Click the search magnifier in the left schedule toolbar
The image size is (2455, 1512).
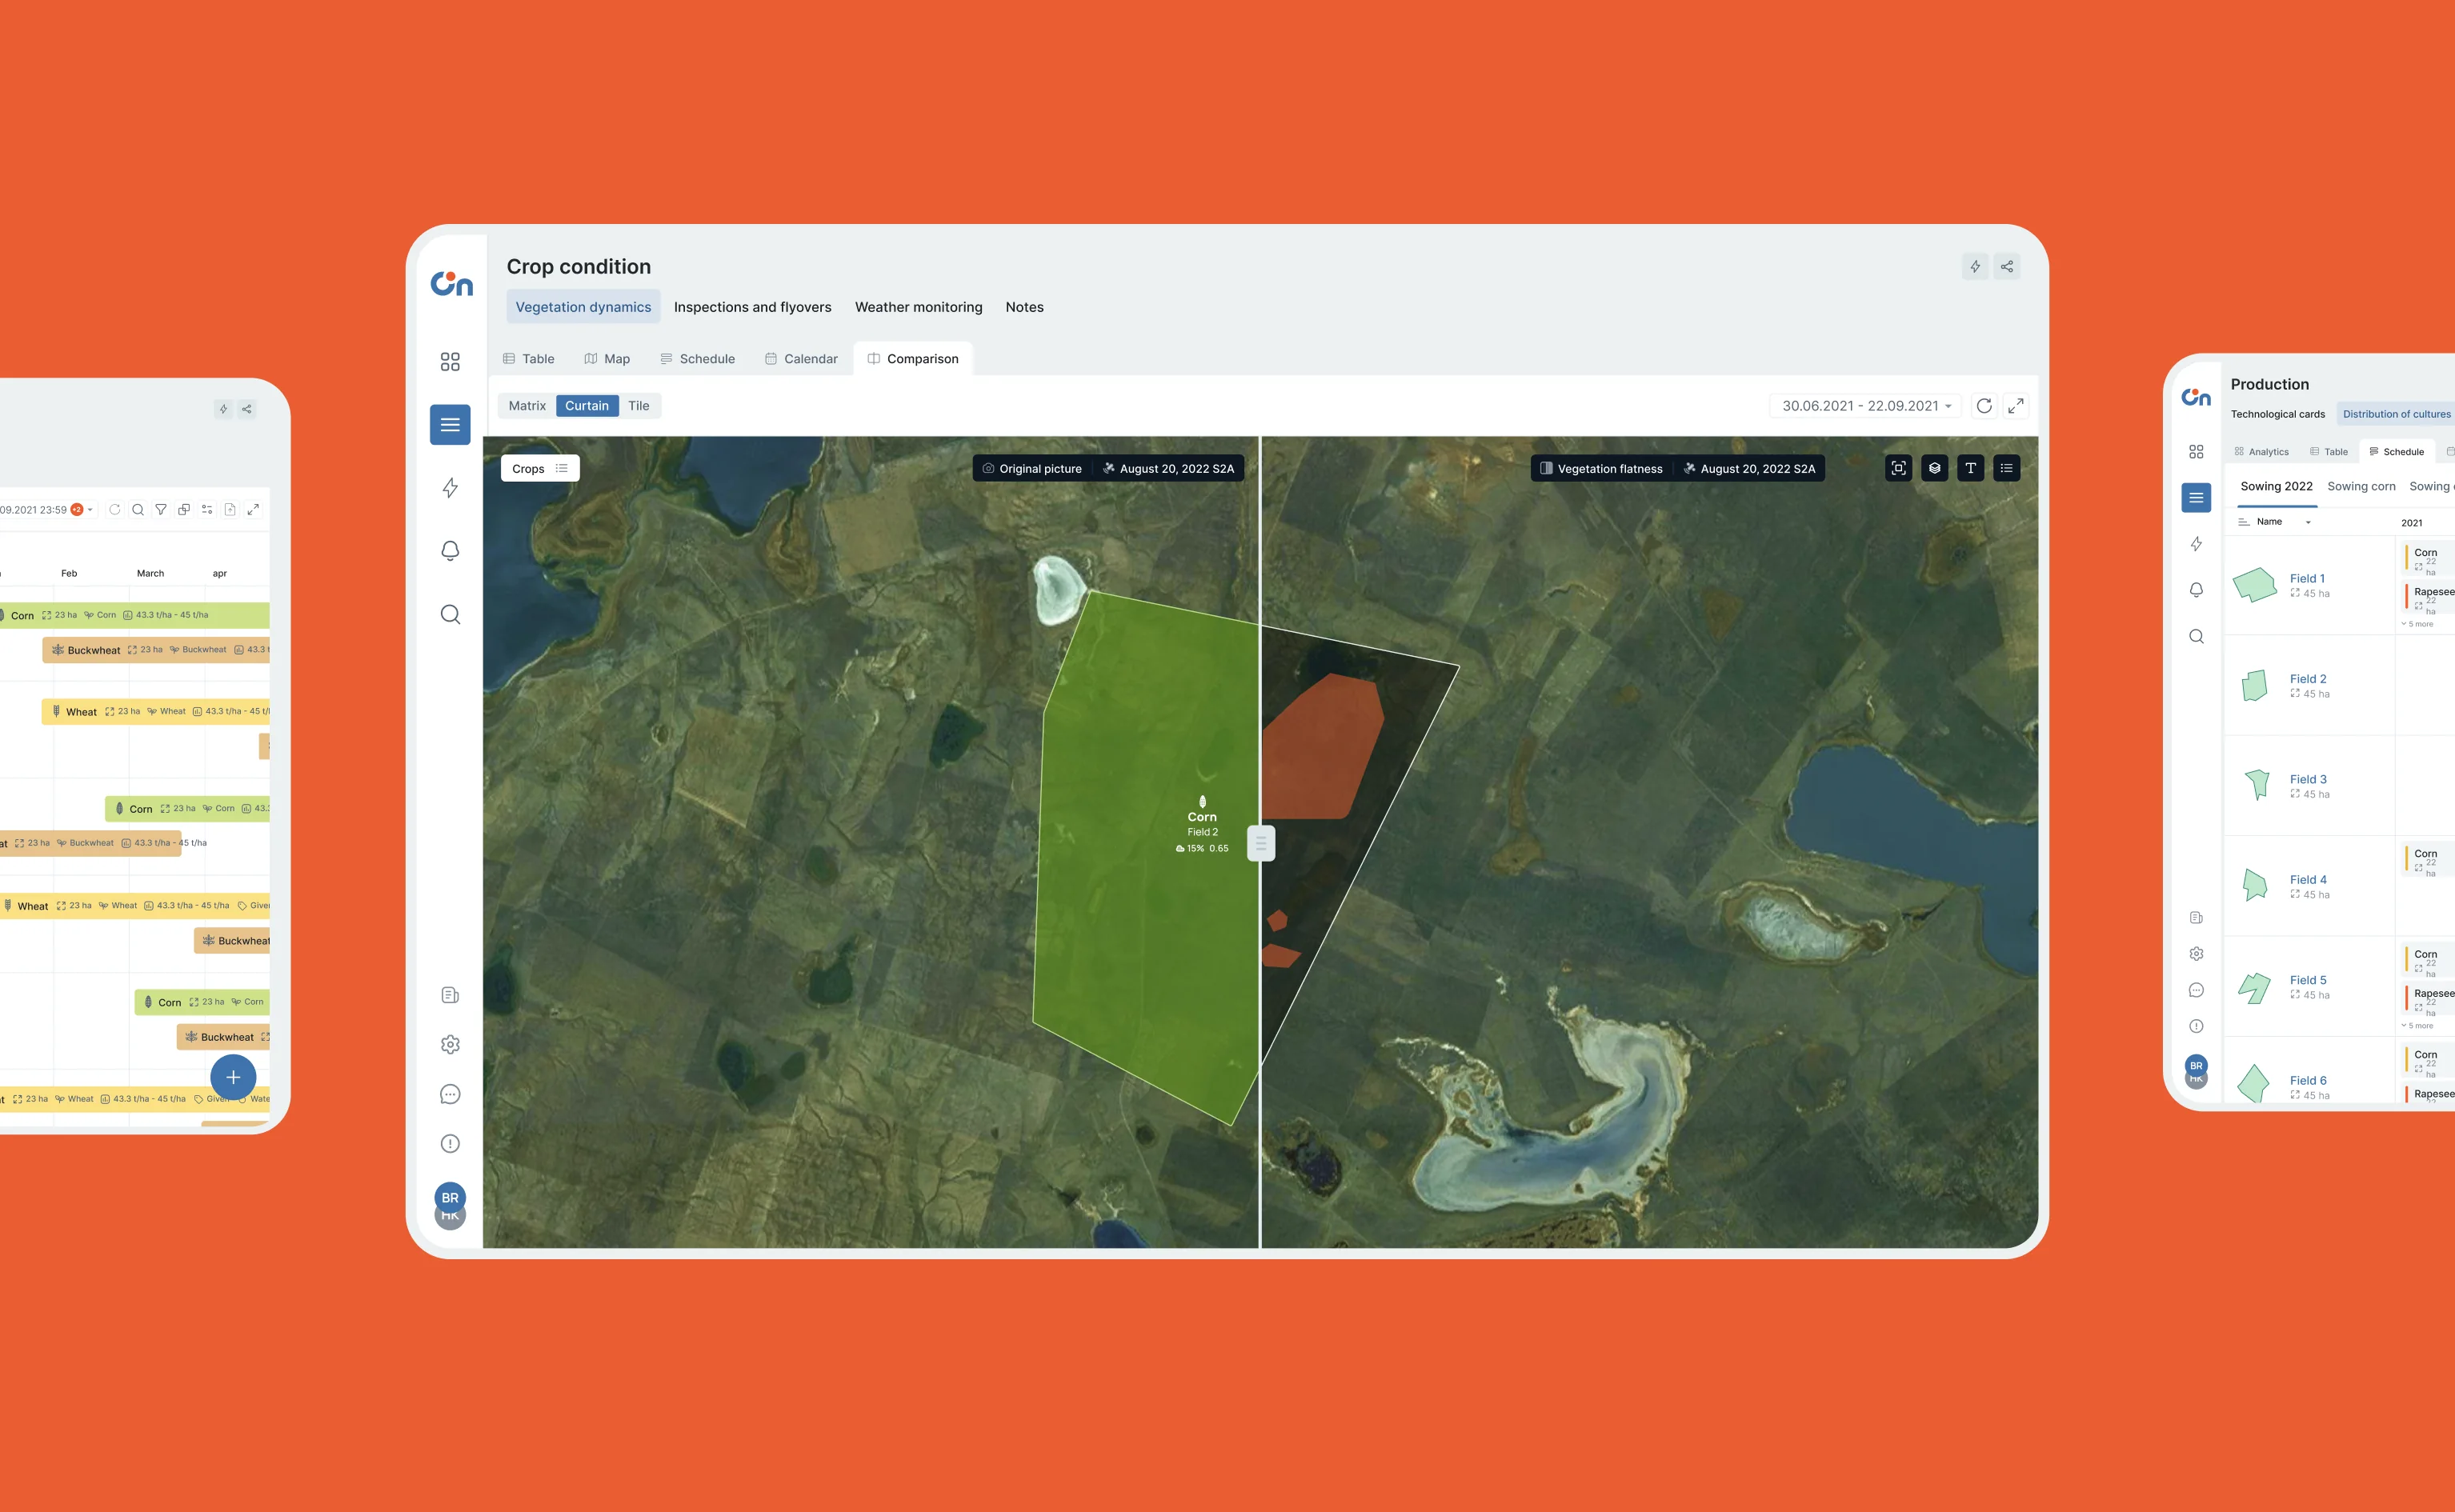(x=138, y=510)
